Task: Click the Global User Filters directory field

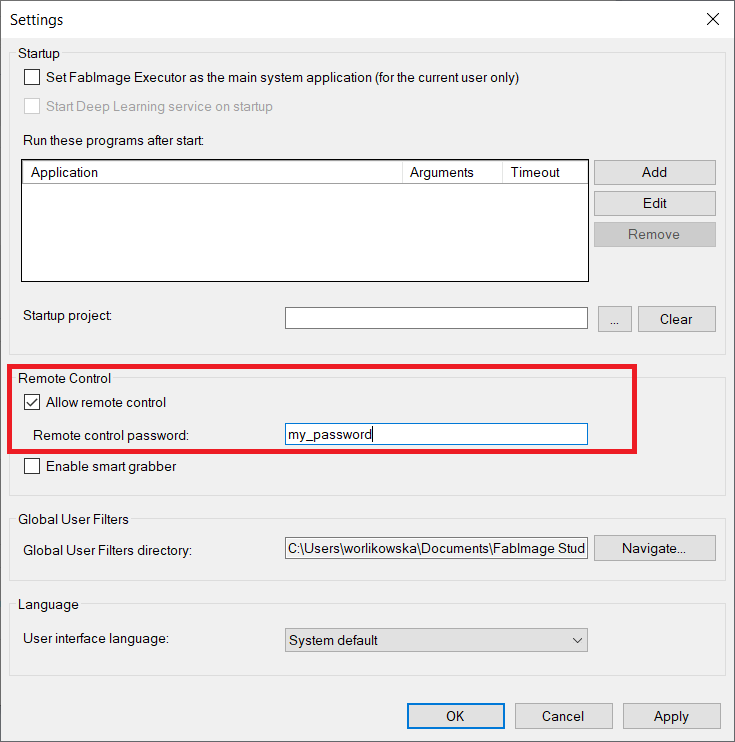Action: [x=436, y=548]
